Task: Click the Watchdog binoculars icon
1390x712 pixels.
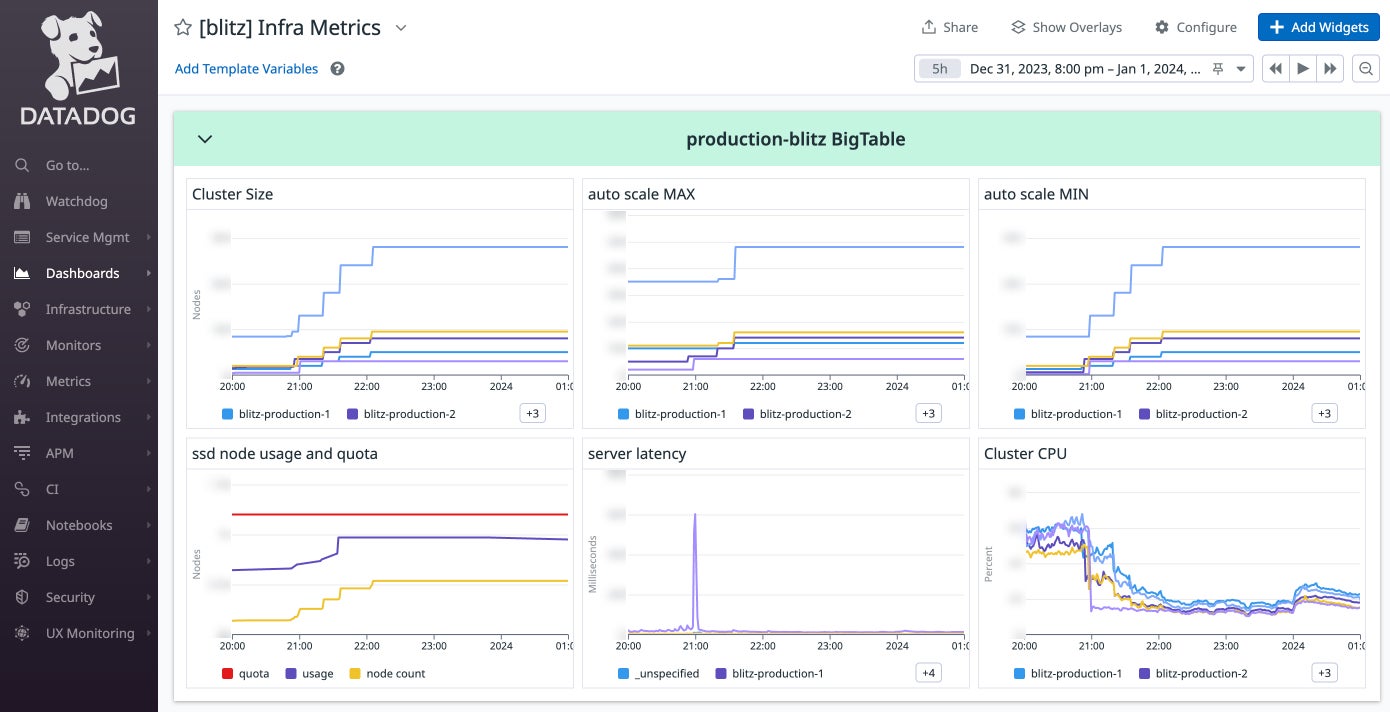Action: [x=22, y=201]
